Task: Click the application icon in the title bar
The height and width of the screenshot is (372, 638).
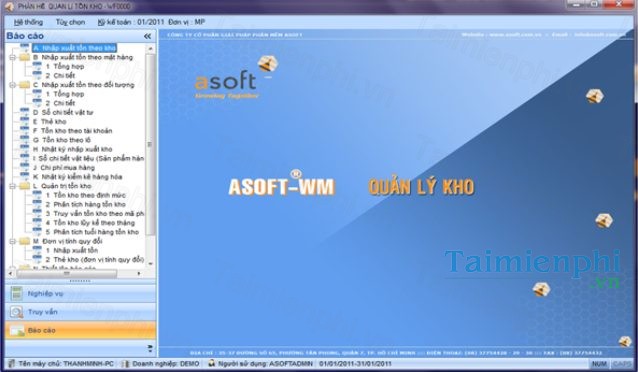Action: coord(8,6)
